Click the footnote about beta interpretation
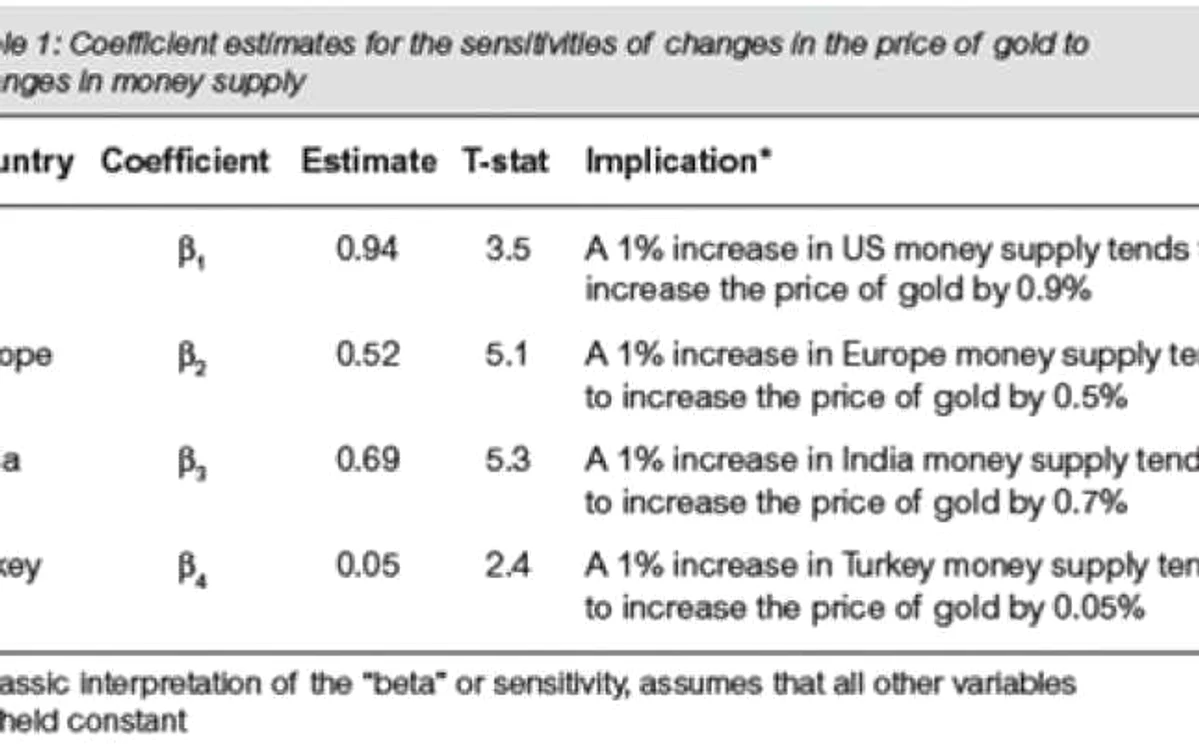Screen dimensions: 1199x750 tap(538, 701)
